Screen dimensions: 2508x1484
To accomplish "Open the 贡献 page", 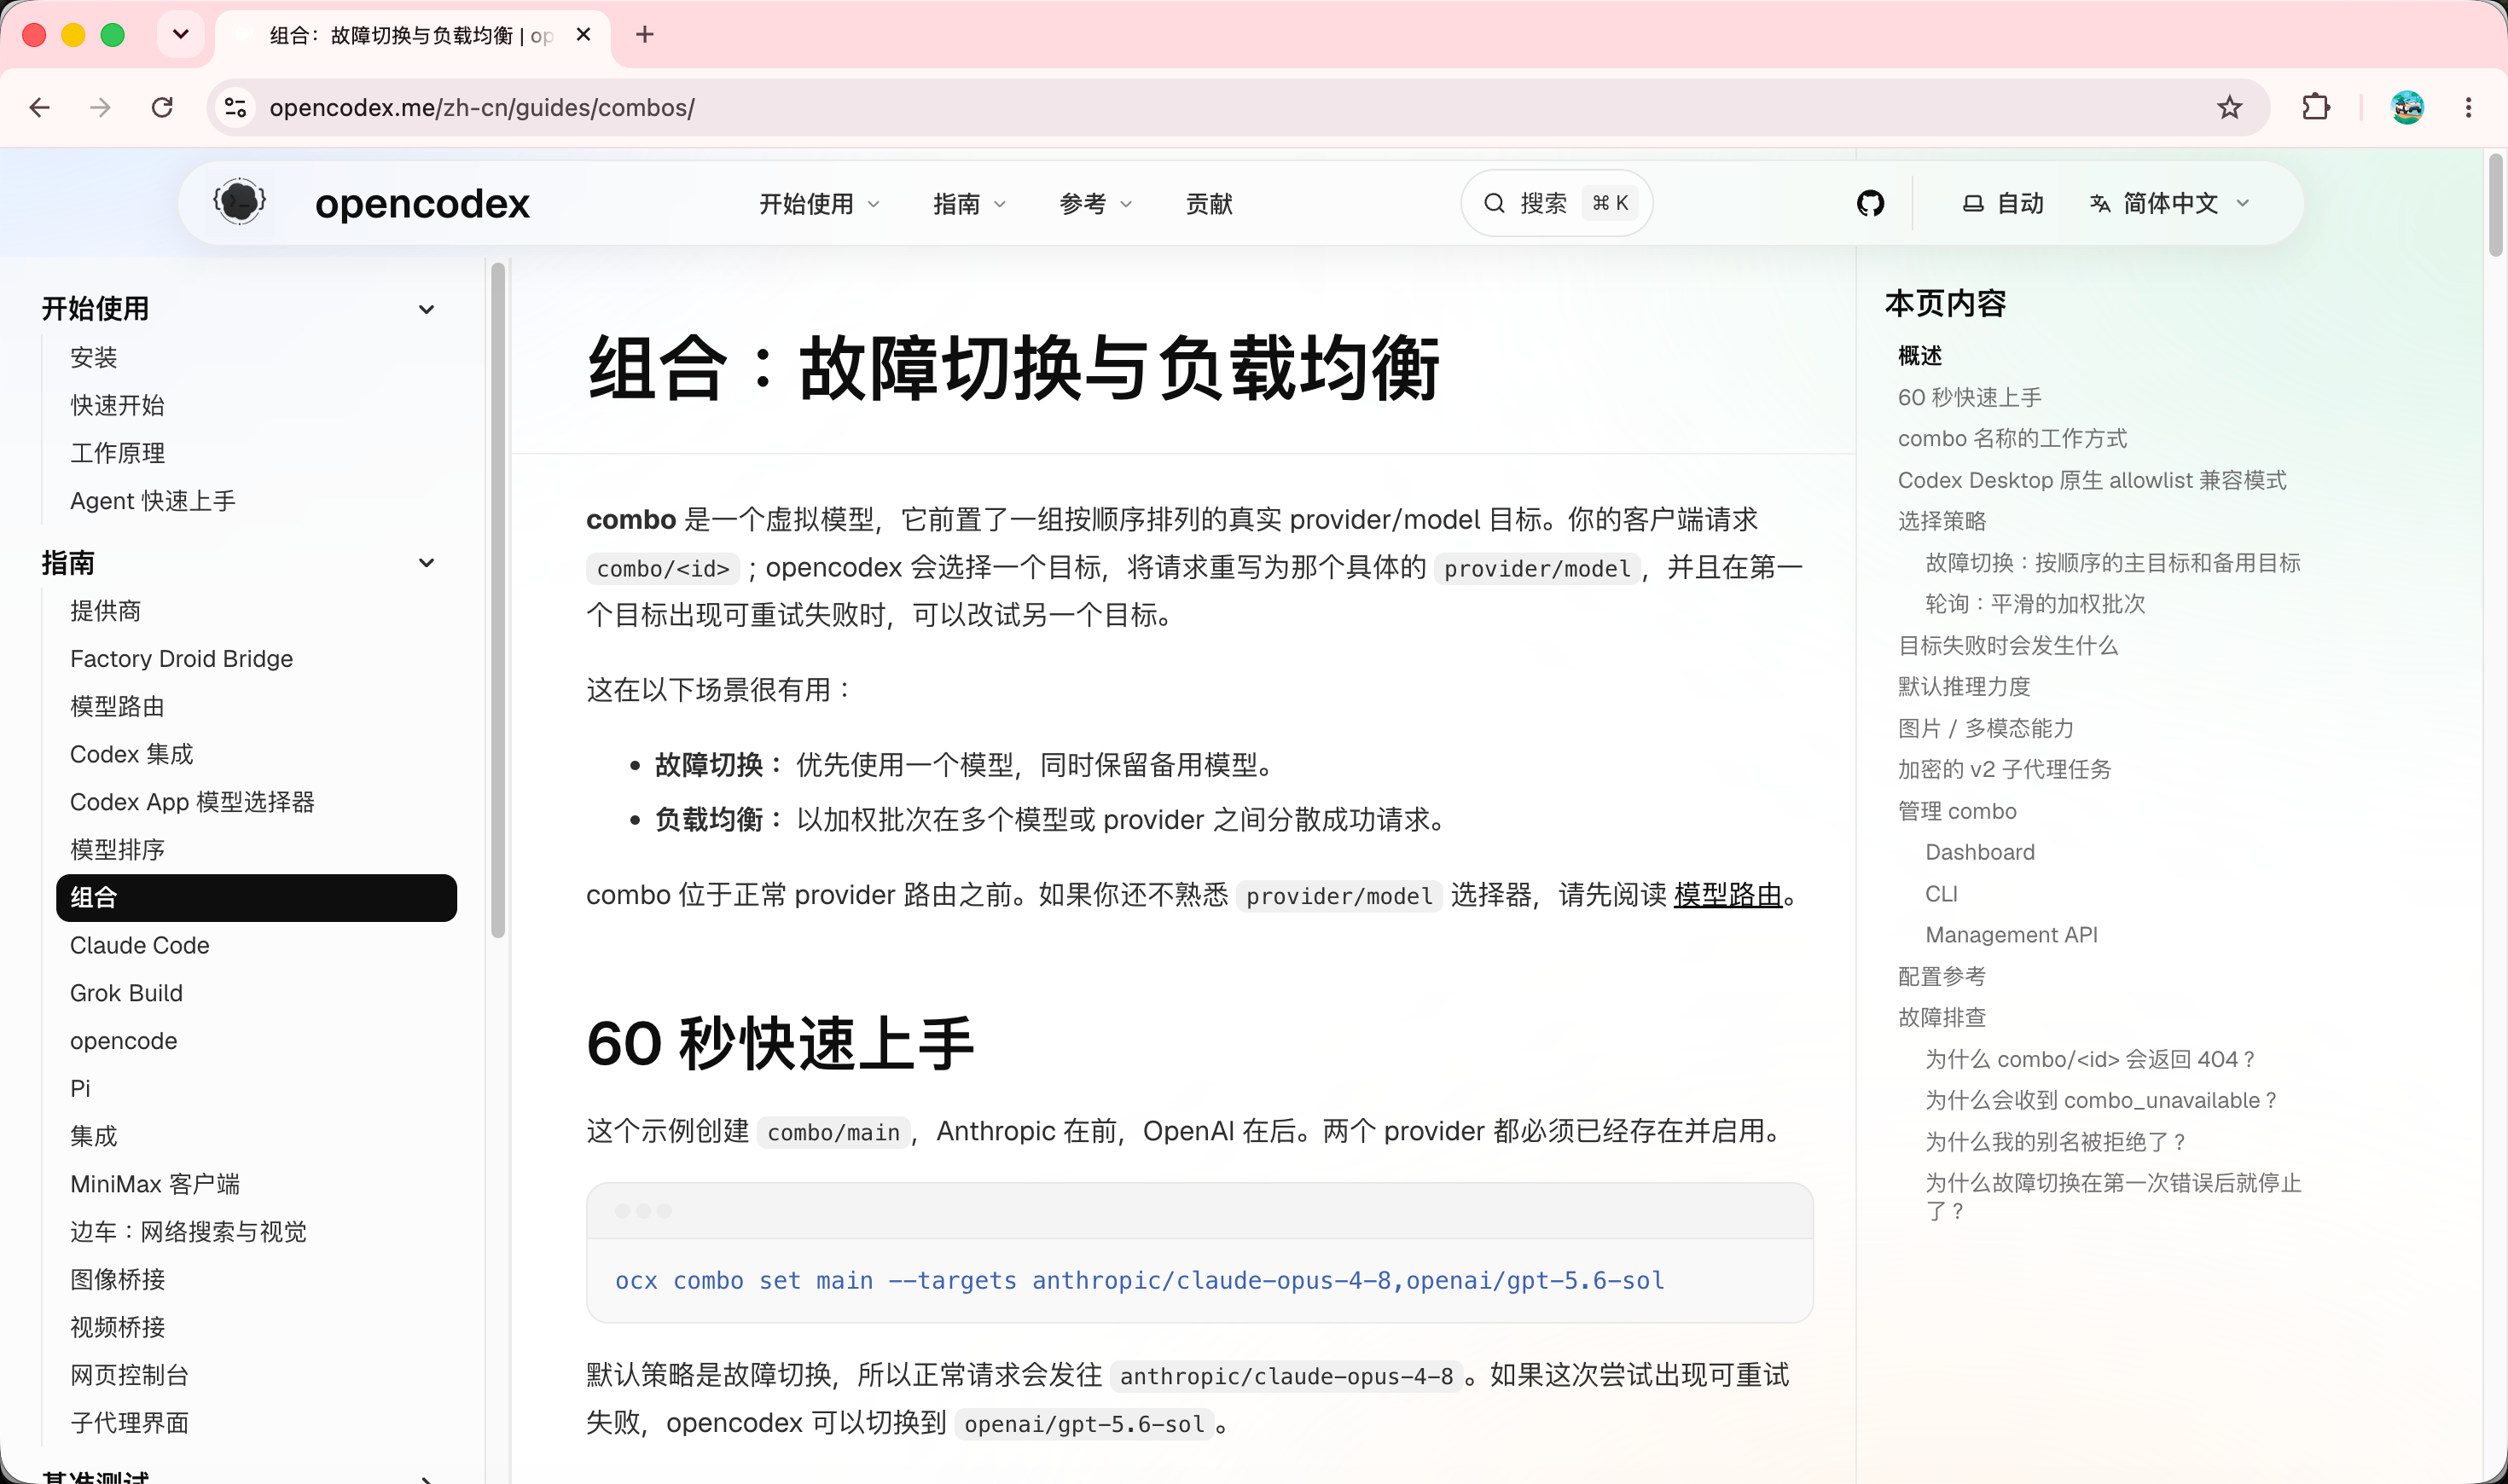I will [x=1209, y=204].
